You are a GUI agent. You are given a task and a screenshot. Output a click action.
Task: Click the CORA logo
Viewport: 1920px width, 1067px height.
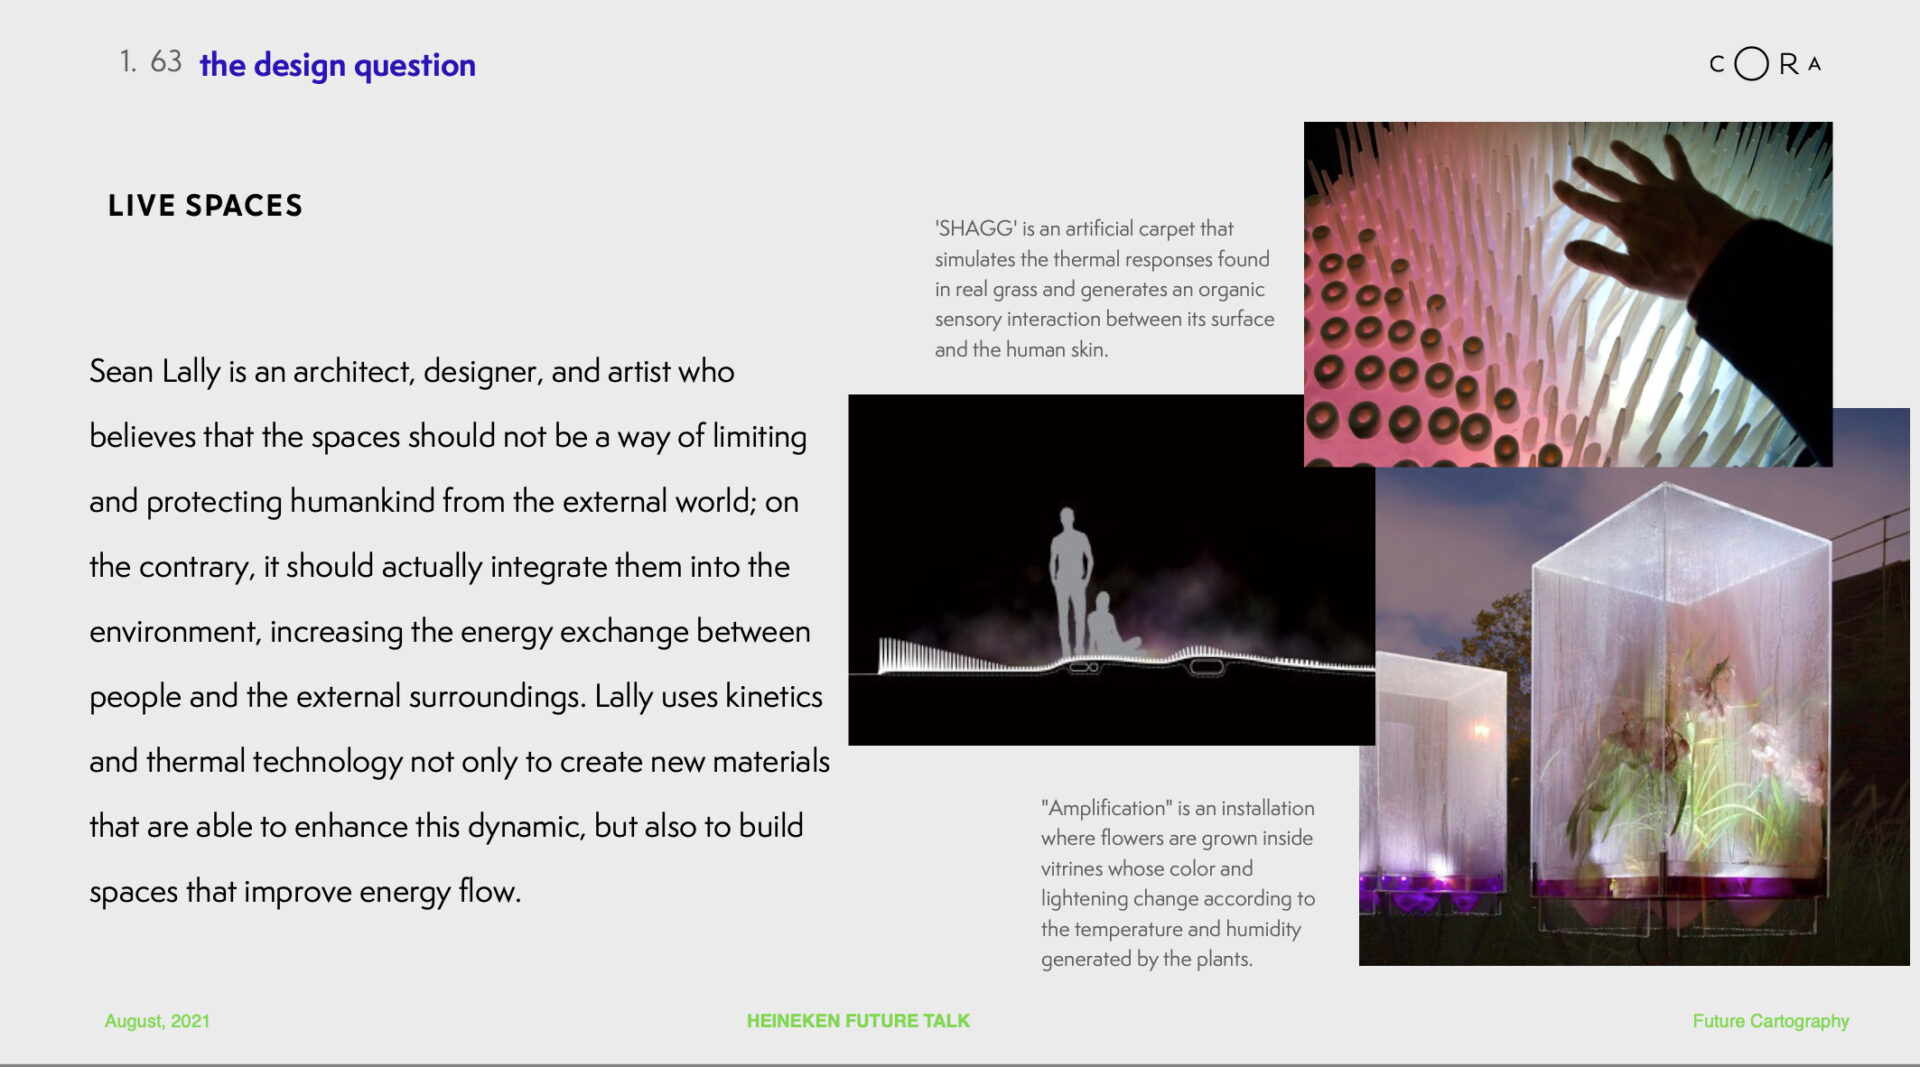click(1765, 64)
